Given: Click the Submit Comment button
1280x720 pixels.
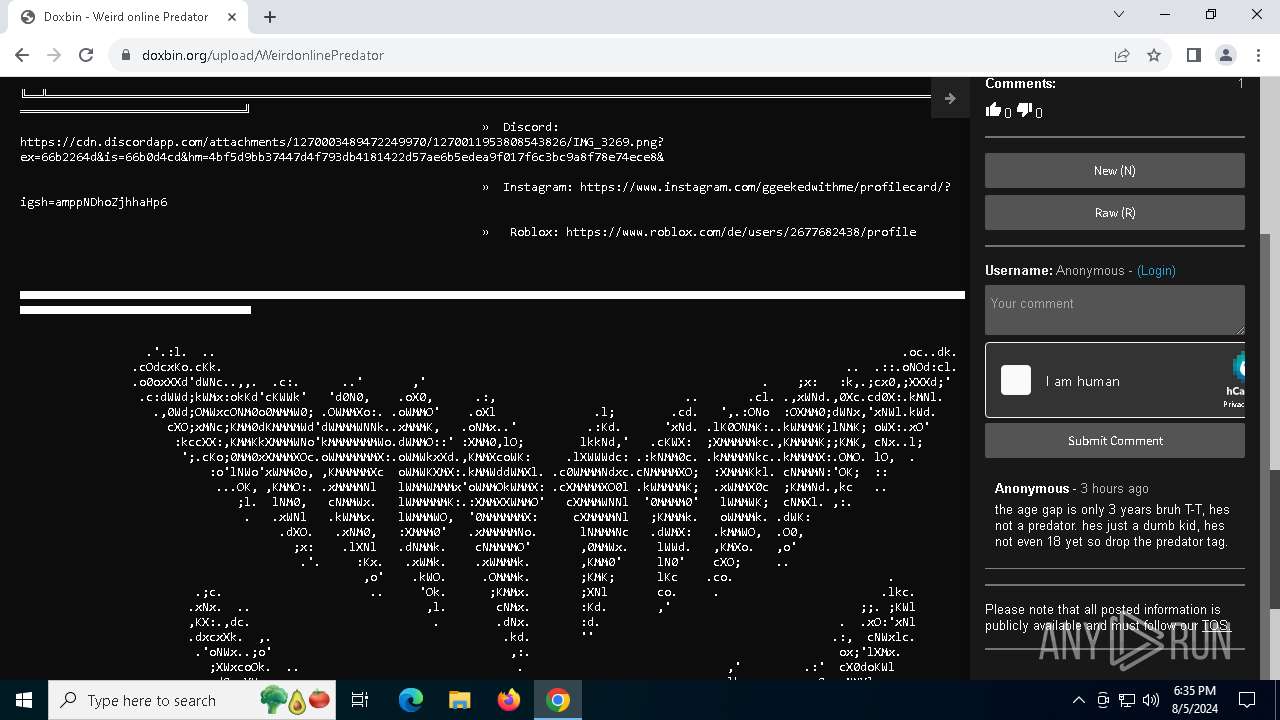Looking at the screenshot, I should click(x=1115, y=441).
